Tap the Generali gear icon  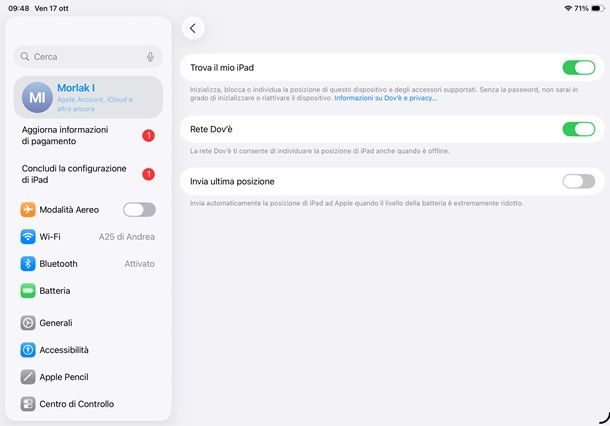point(28,323)
